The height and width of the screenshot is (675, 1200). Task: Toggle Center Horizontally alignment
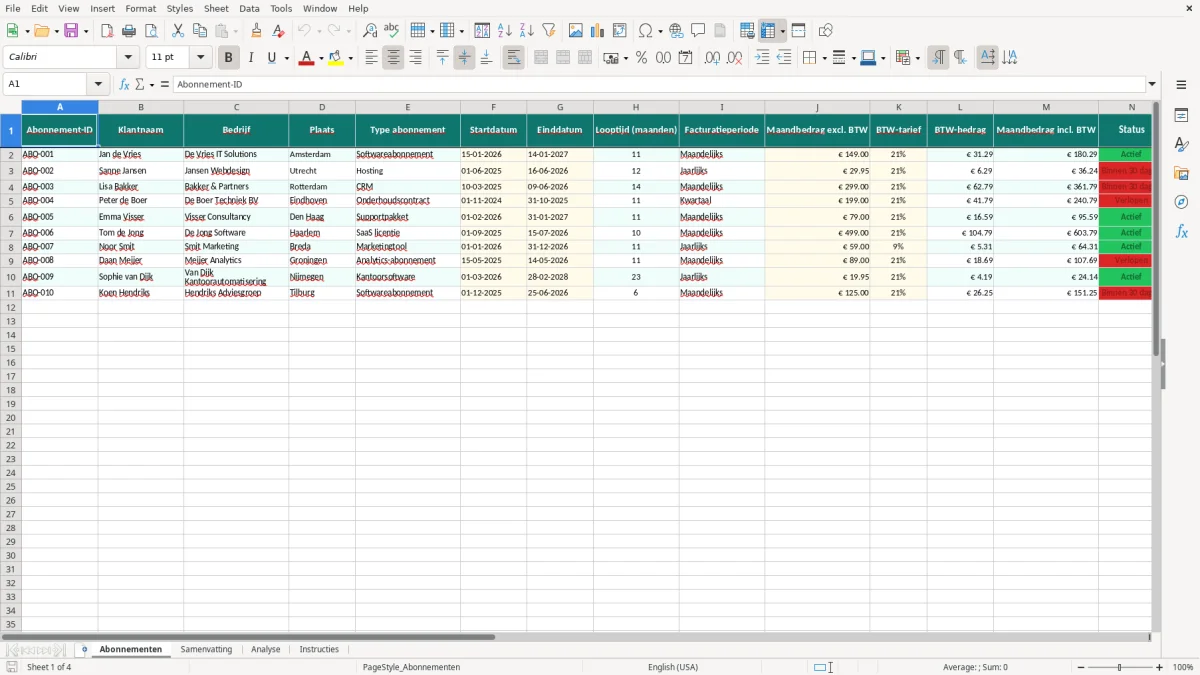[x=394, y=58]
